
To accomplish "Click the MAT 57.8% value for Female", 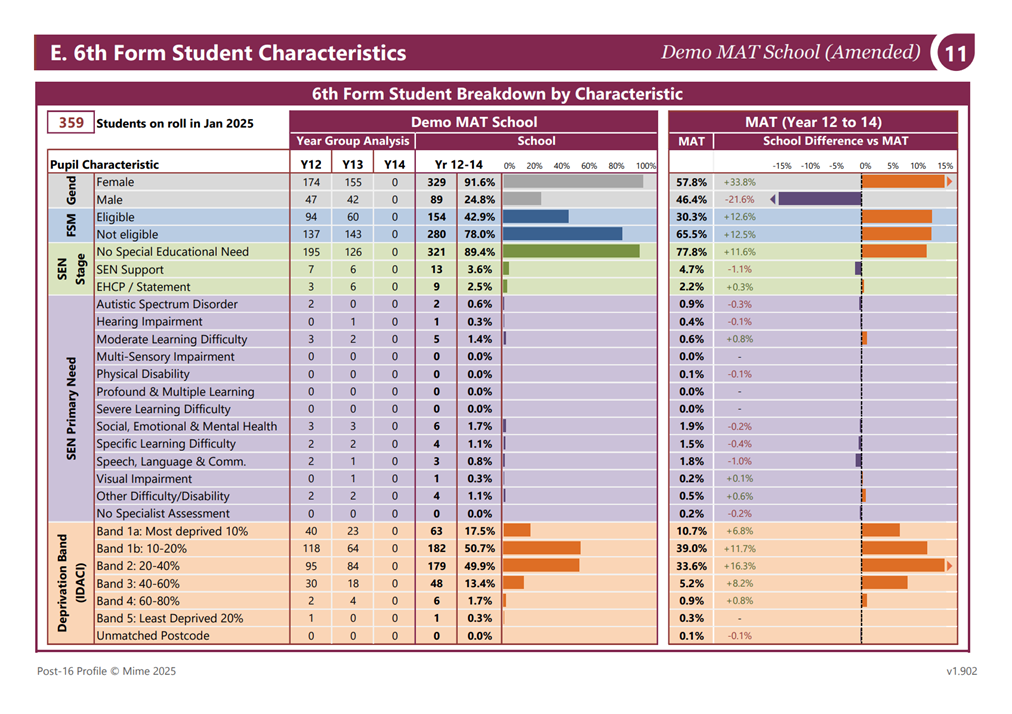I will [691, 182].
